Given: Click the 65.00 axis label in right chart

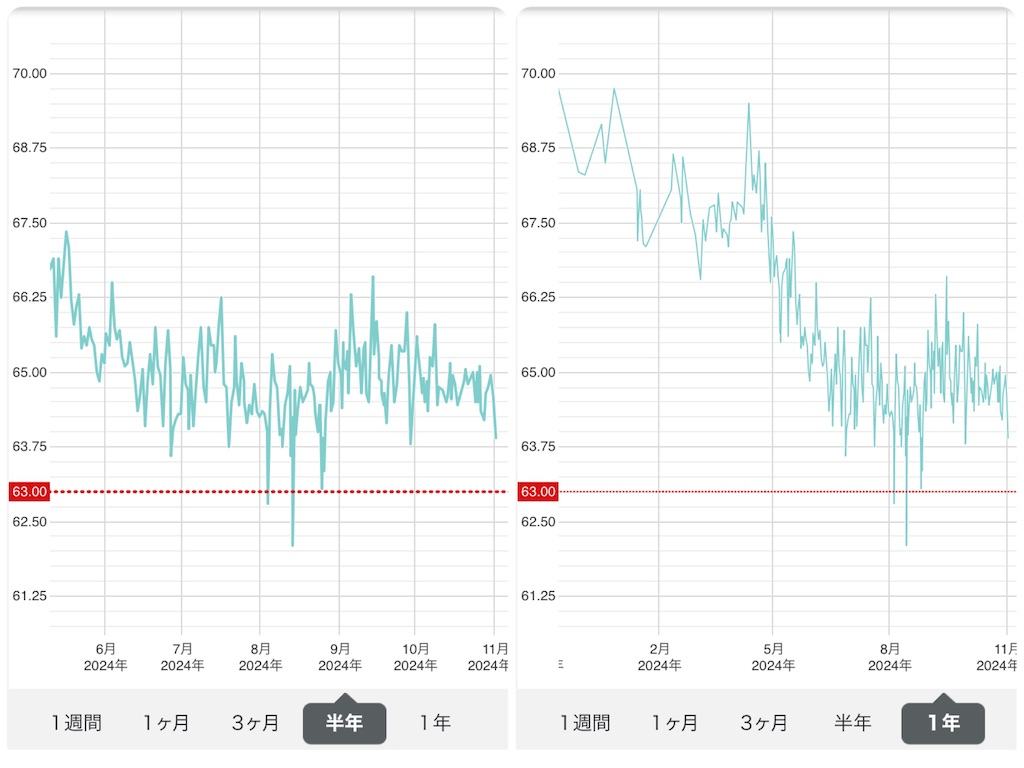Looking at the screenshot, I should pos(537,372).
